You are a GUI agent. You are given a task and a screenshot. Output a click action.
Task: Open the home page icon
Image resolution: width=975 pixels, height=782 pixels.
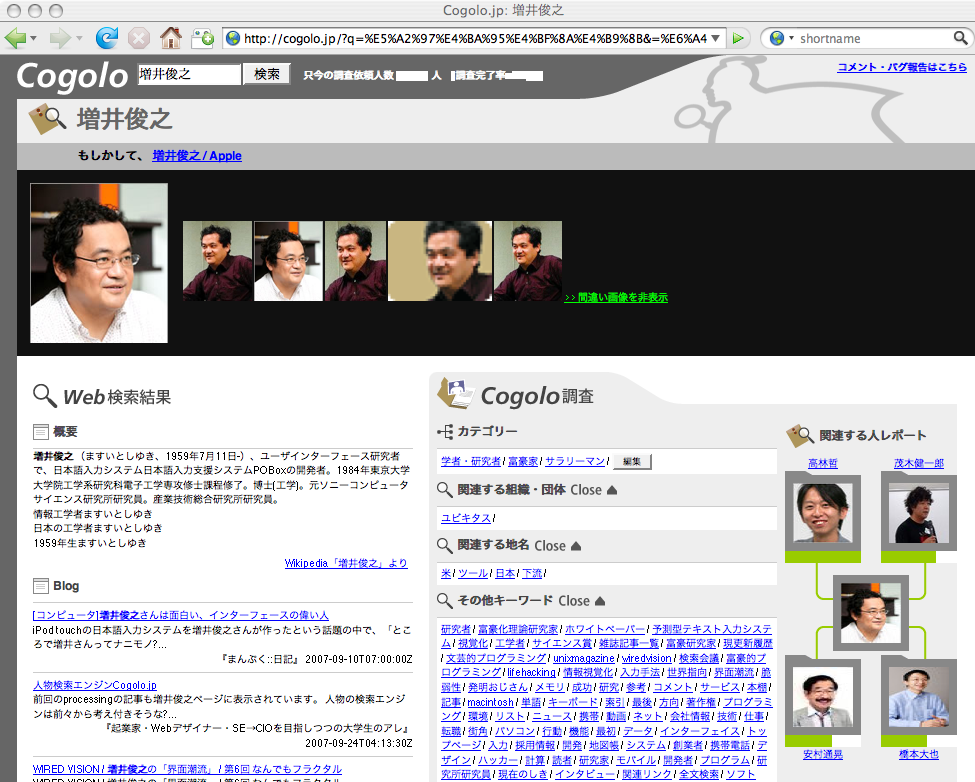point(170,38)
